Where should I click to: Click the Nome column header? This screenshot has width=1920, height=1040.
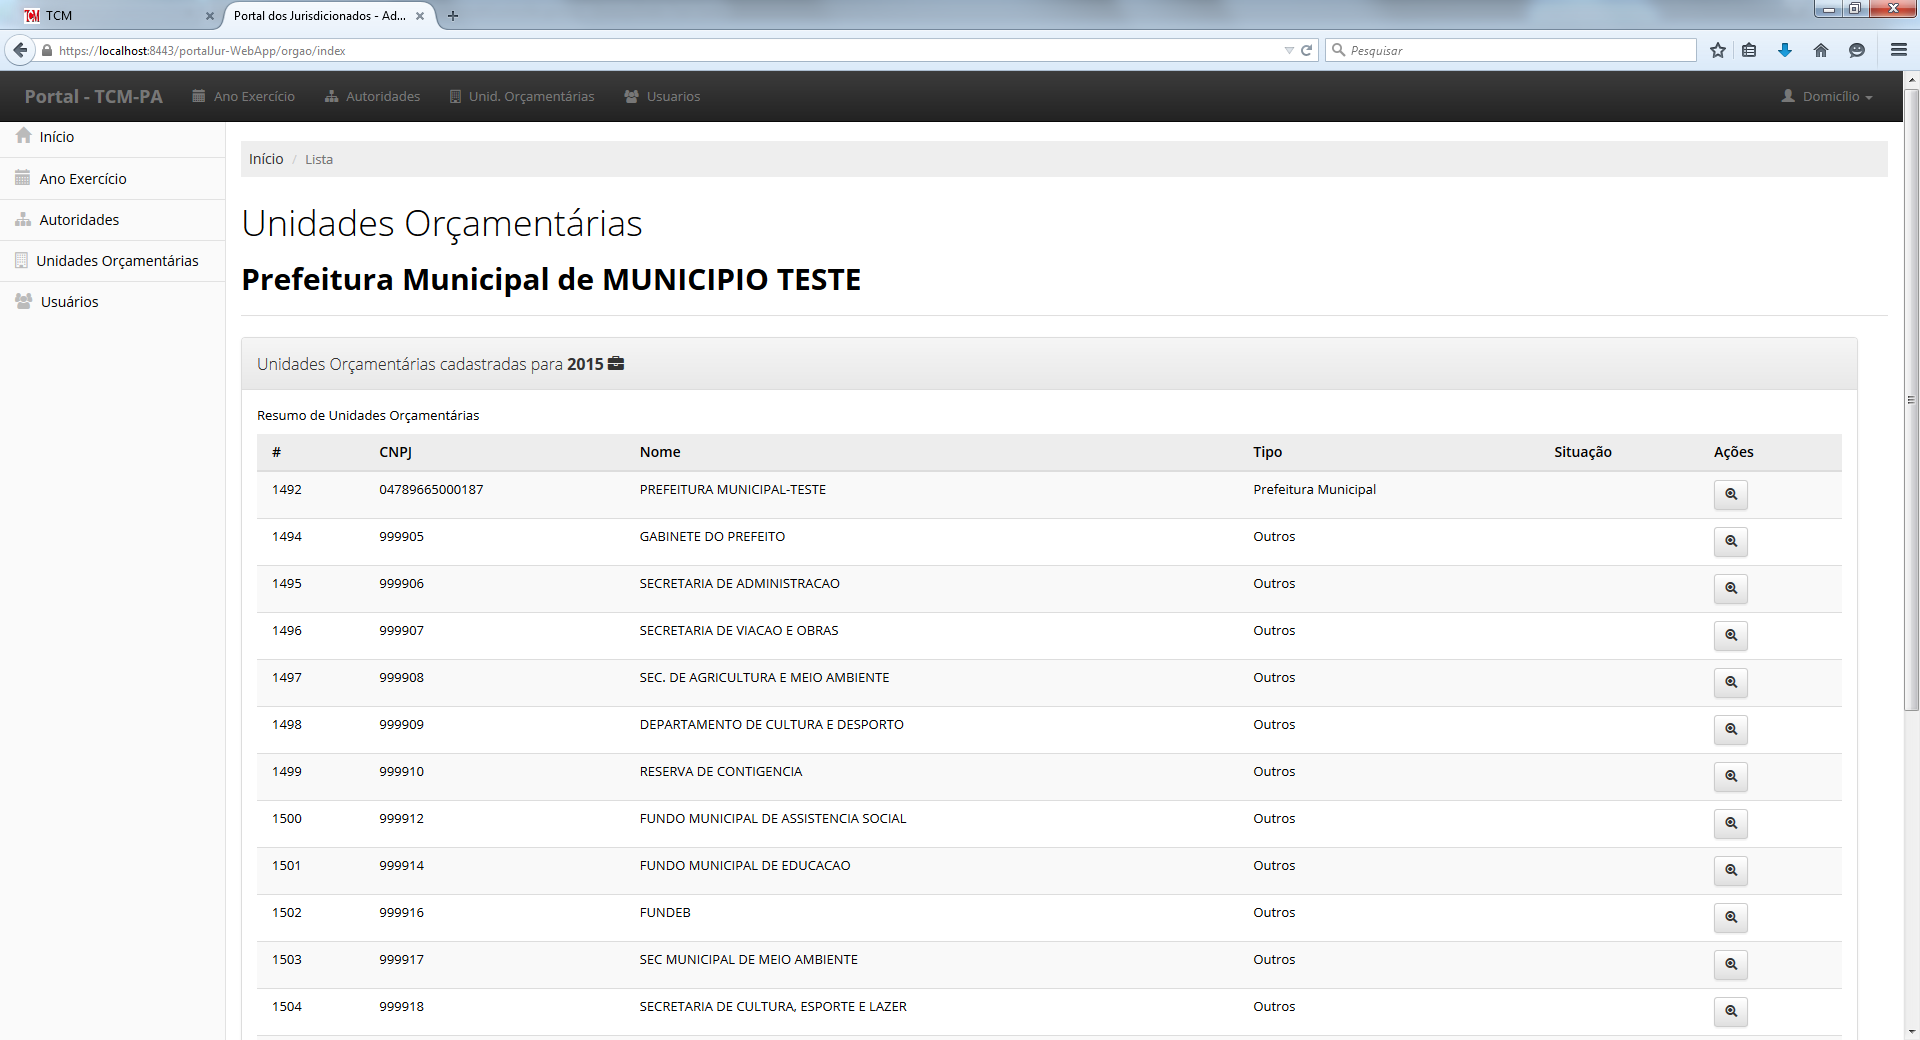pos(660,452)
